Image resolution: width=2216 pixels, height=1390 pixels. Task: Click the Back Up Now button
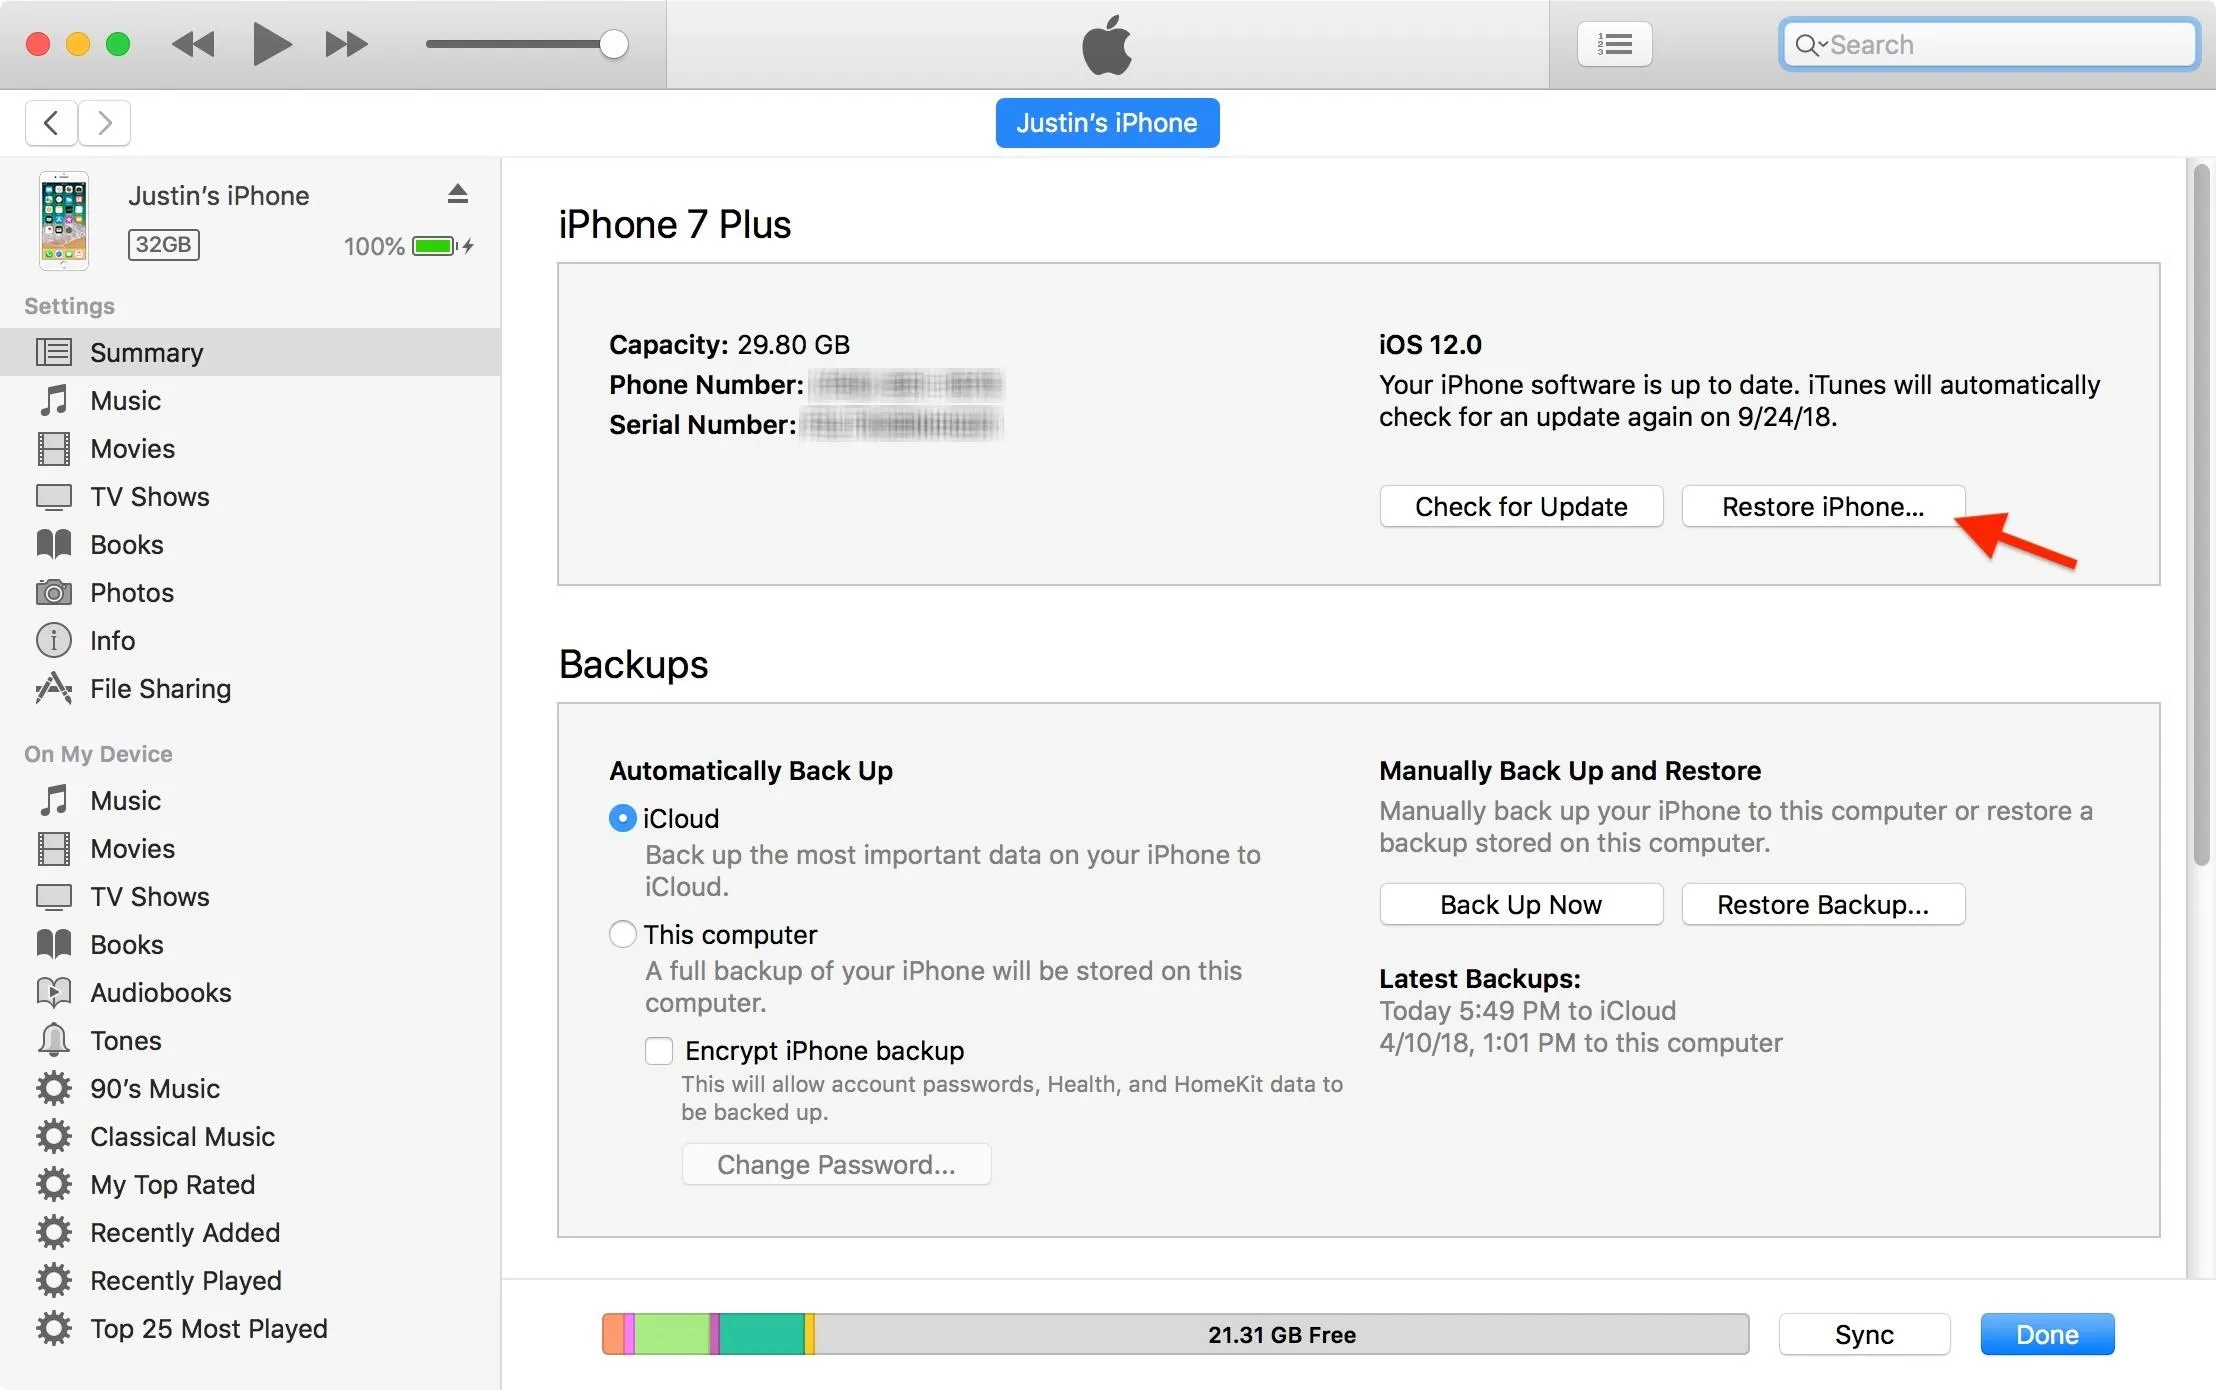pos(1520,905)
